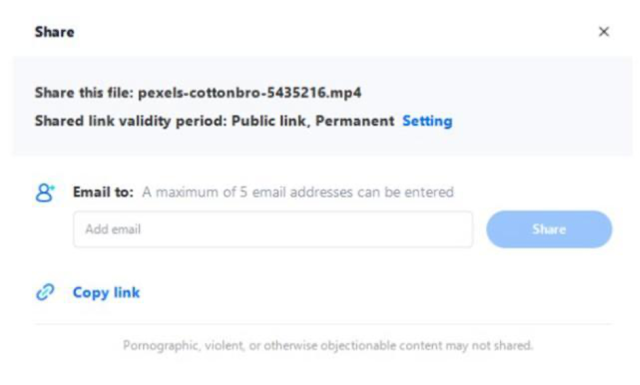Image resolution: width=640 pixels, height=385 pixels.
Task: Click the gray file info banner
Action: tap(322, 106)
